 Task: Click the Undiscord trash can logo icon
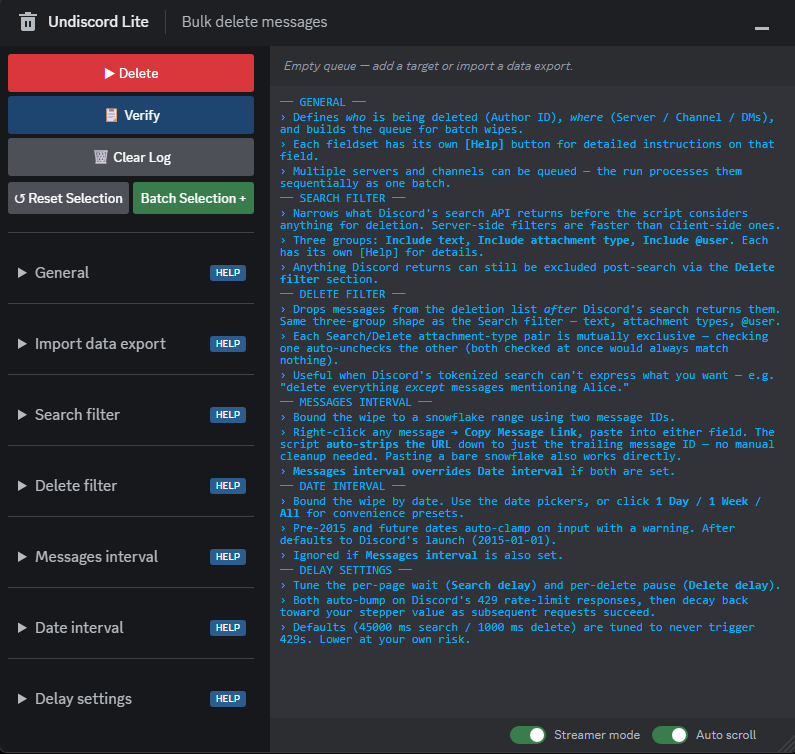tap(27, 22)
